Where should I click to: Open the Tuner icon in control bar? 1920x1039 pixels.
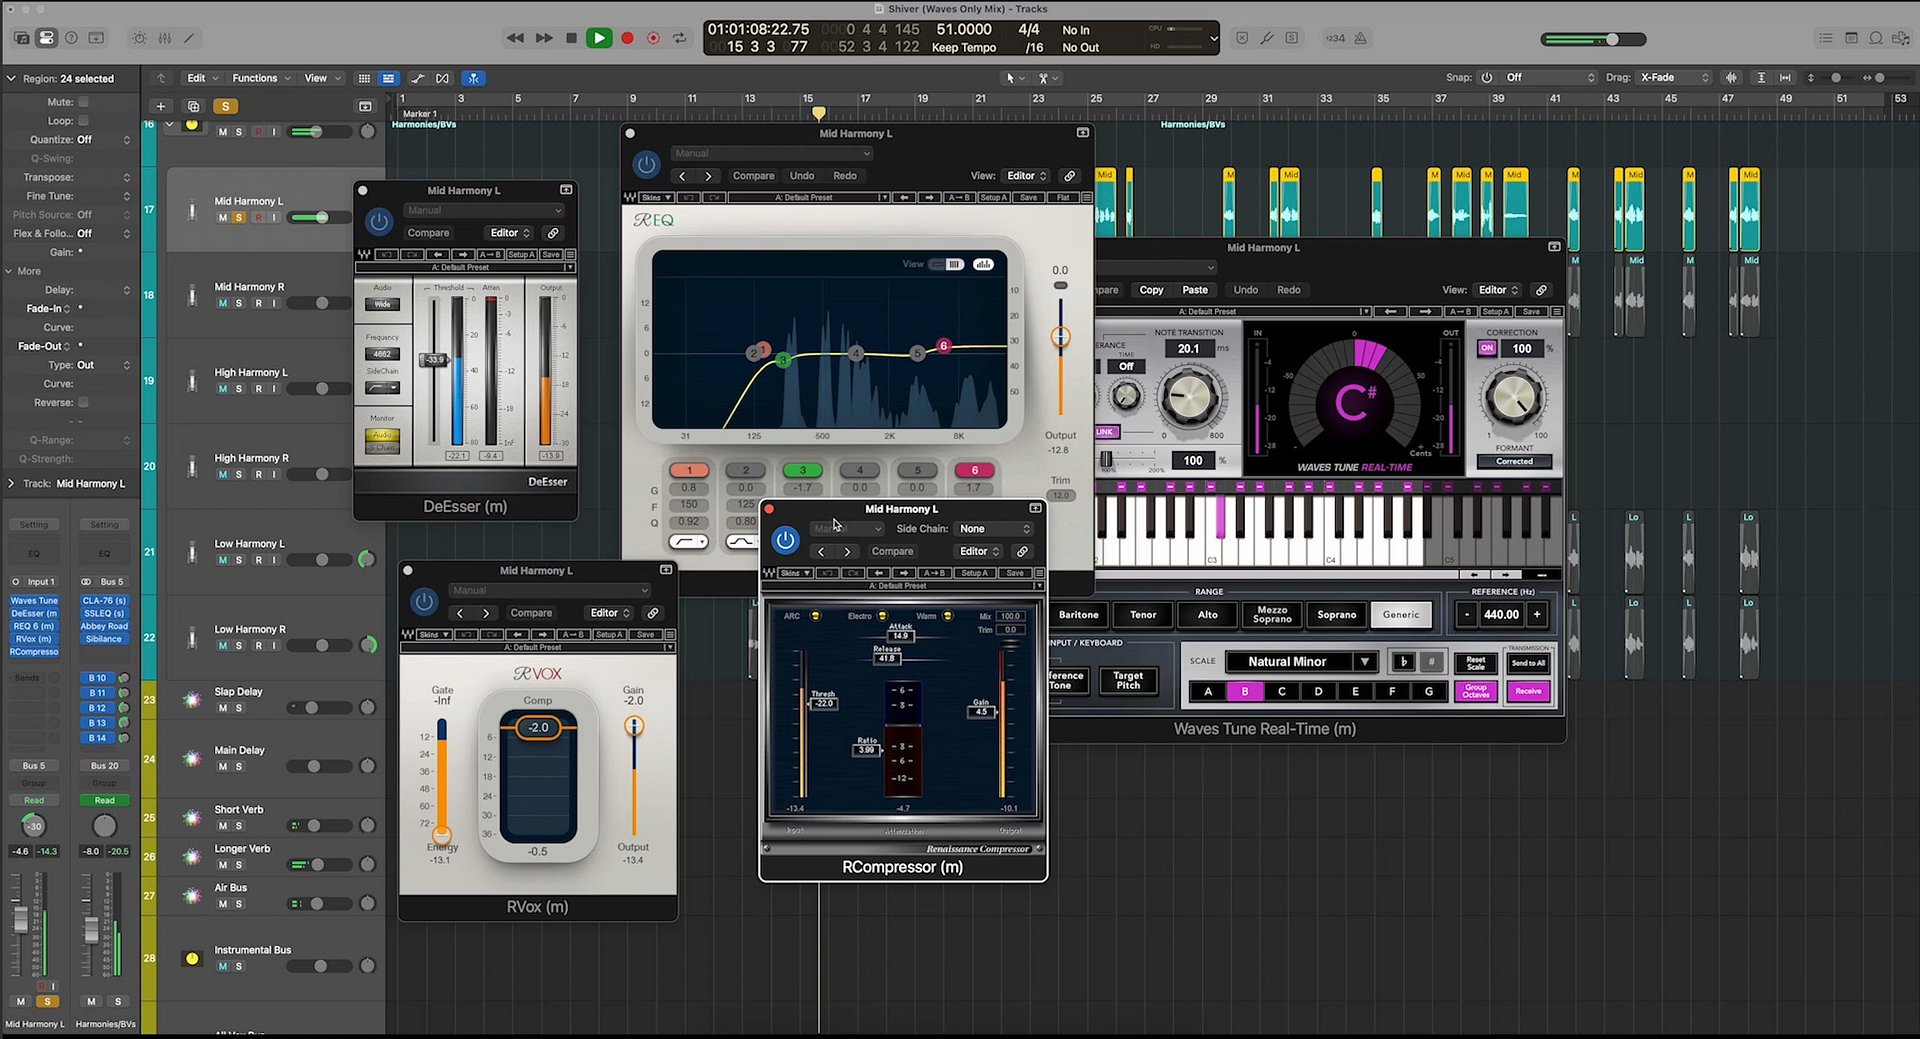pyautogui.click(x=1266, y=38)
